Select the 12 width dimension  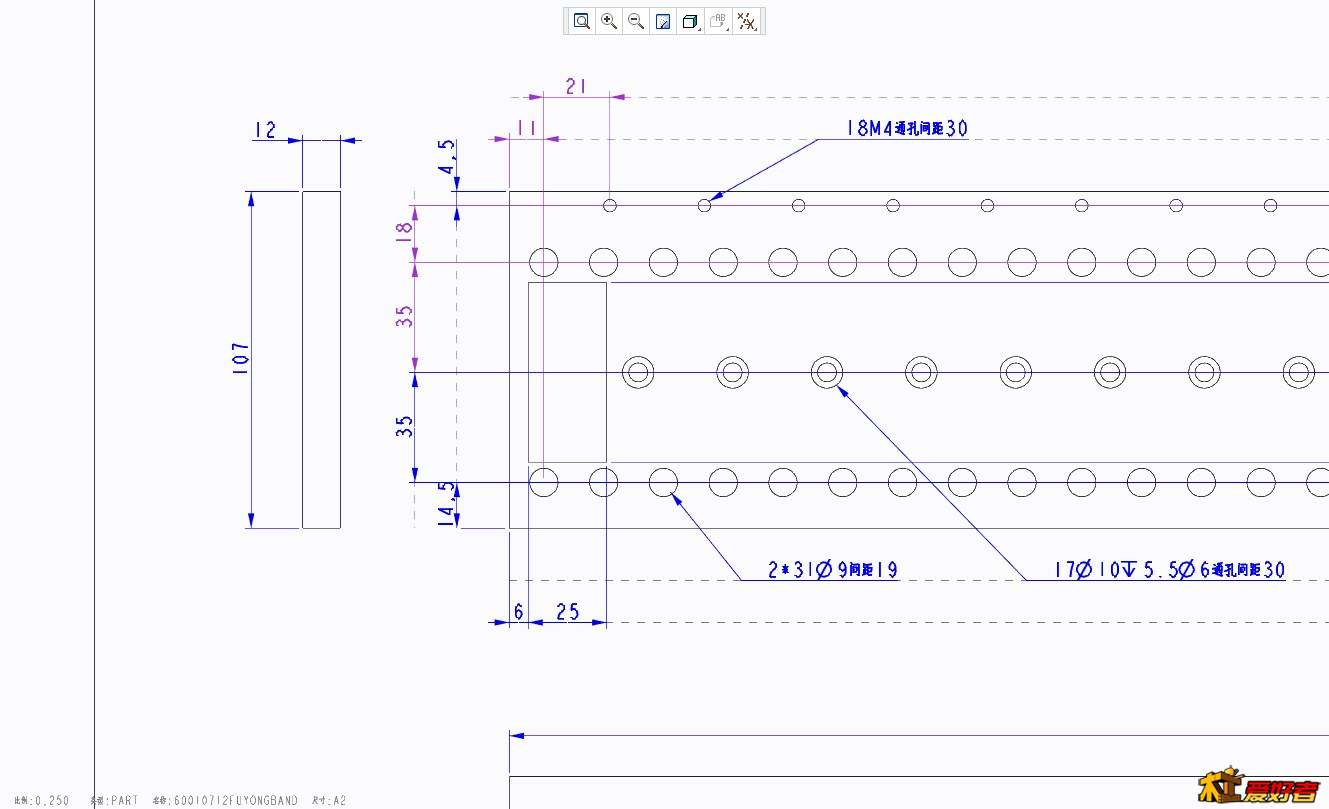tap(265, 130)
